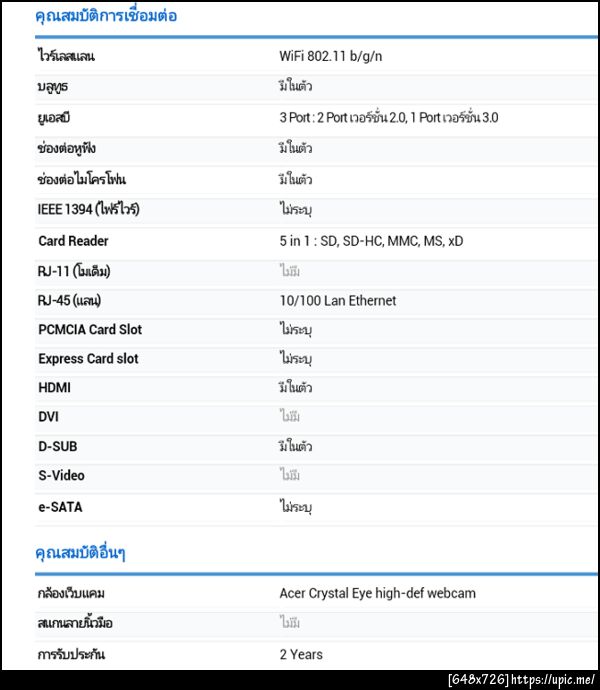Click the HDMI row label

[54, 388]
